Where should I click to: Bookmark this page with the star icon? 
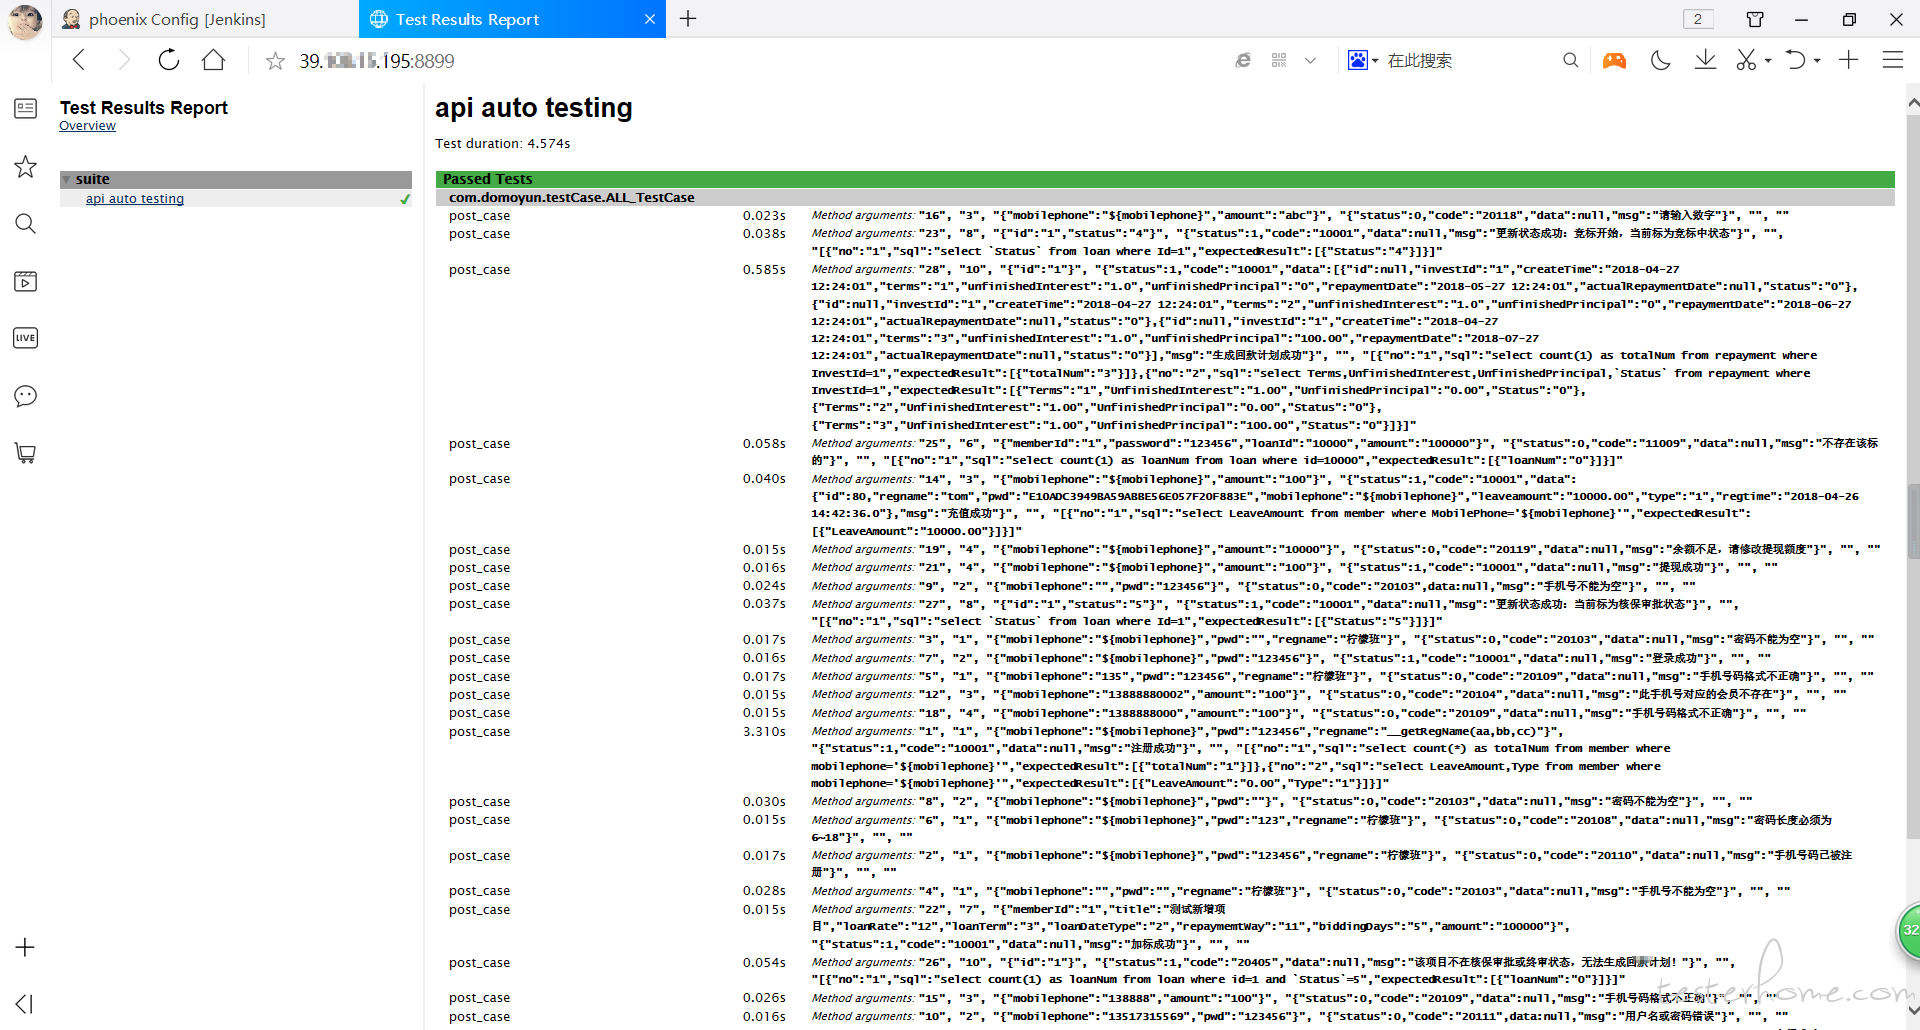pyautogui.click(x=275, y=61)
